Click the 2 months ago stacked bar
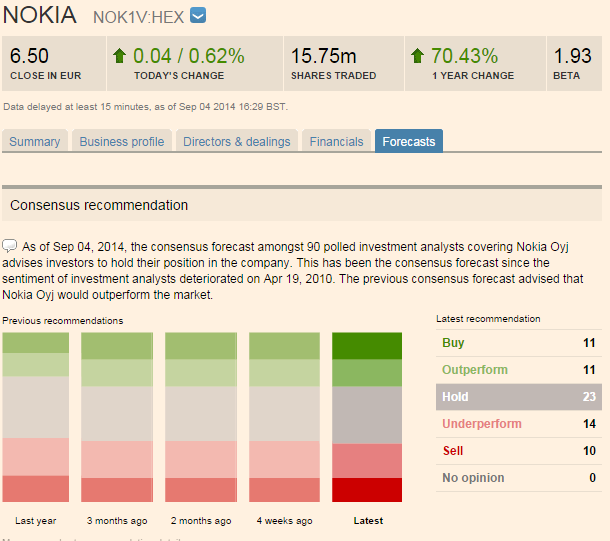This screenshot has height=541, width=610. tap(201, 417)
